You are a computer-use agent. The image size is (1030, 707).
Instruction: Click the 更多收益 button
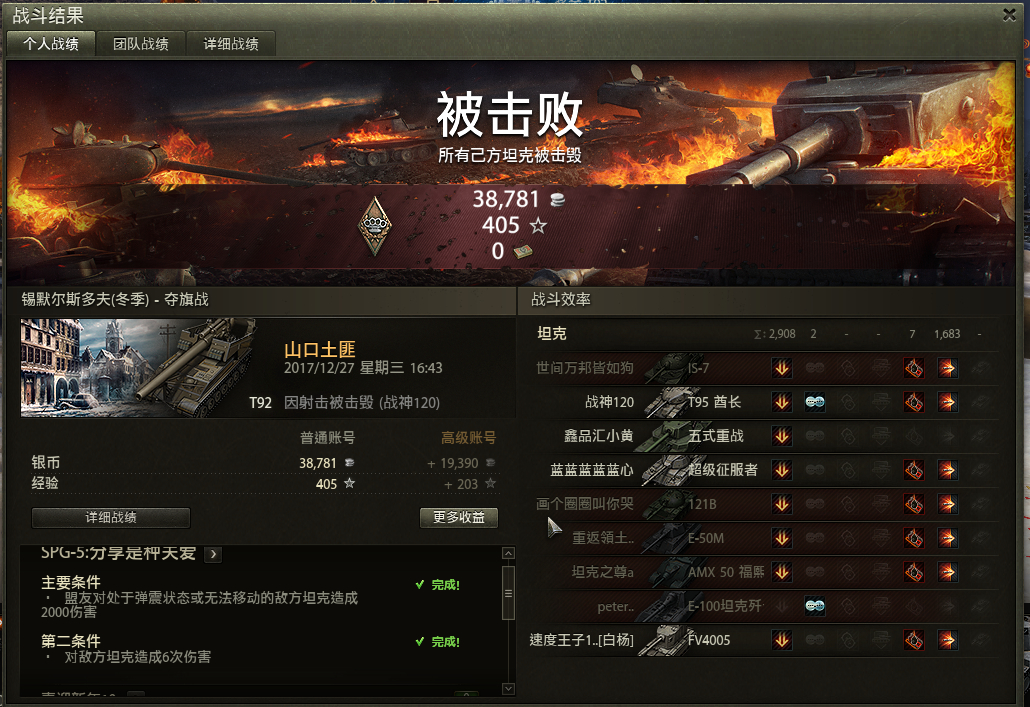[459, 517]
